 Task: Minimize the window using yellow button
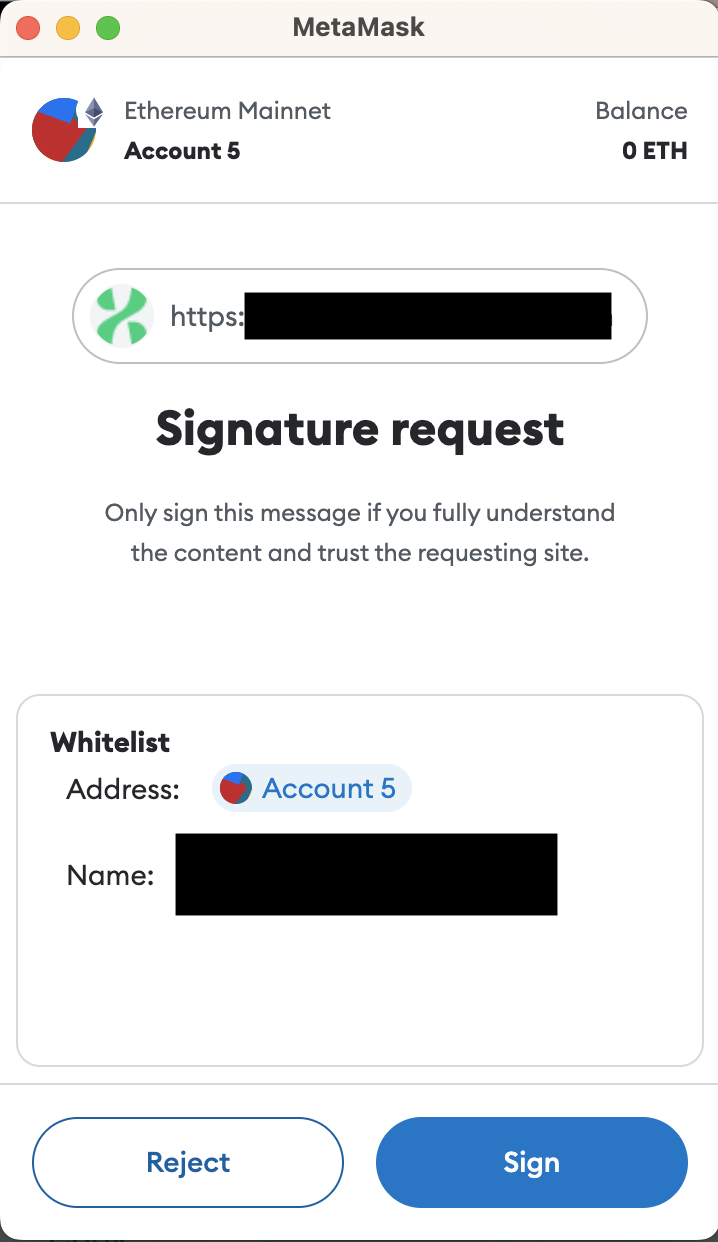68,28
